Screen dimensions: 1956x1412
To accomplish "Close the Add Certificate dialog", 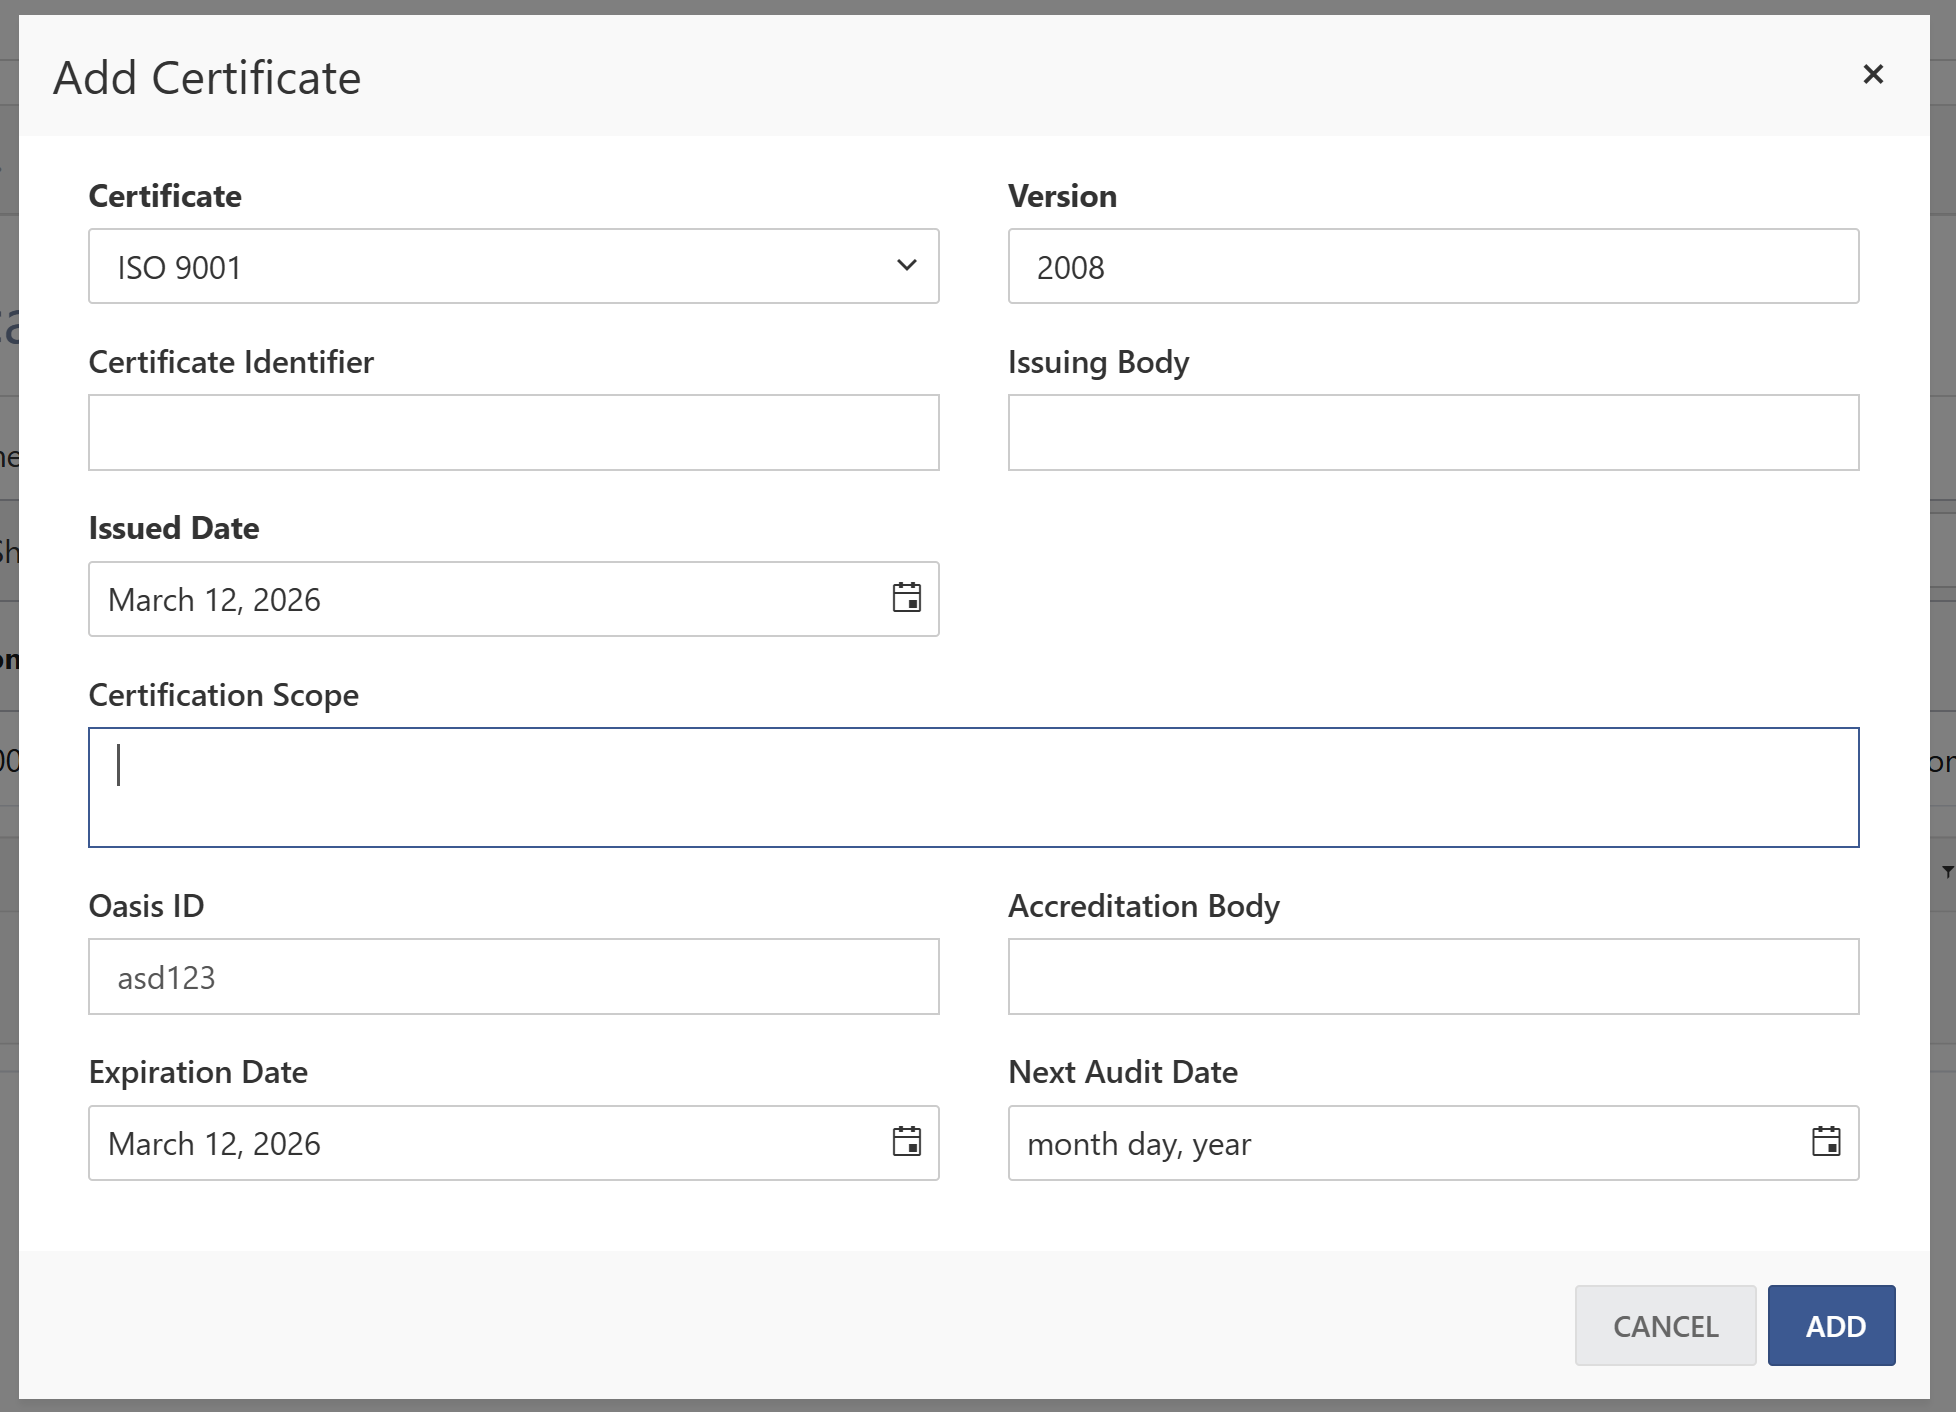I will click(1873, 74).
